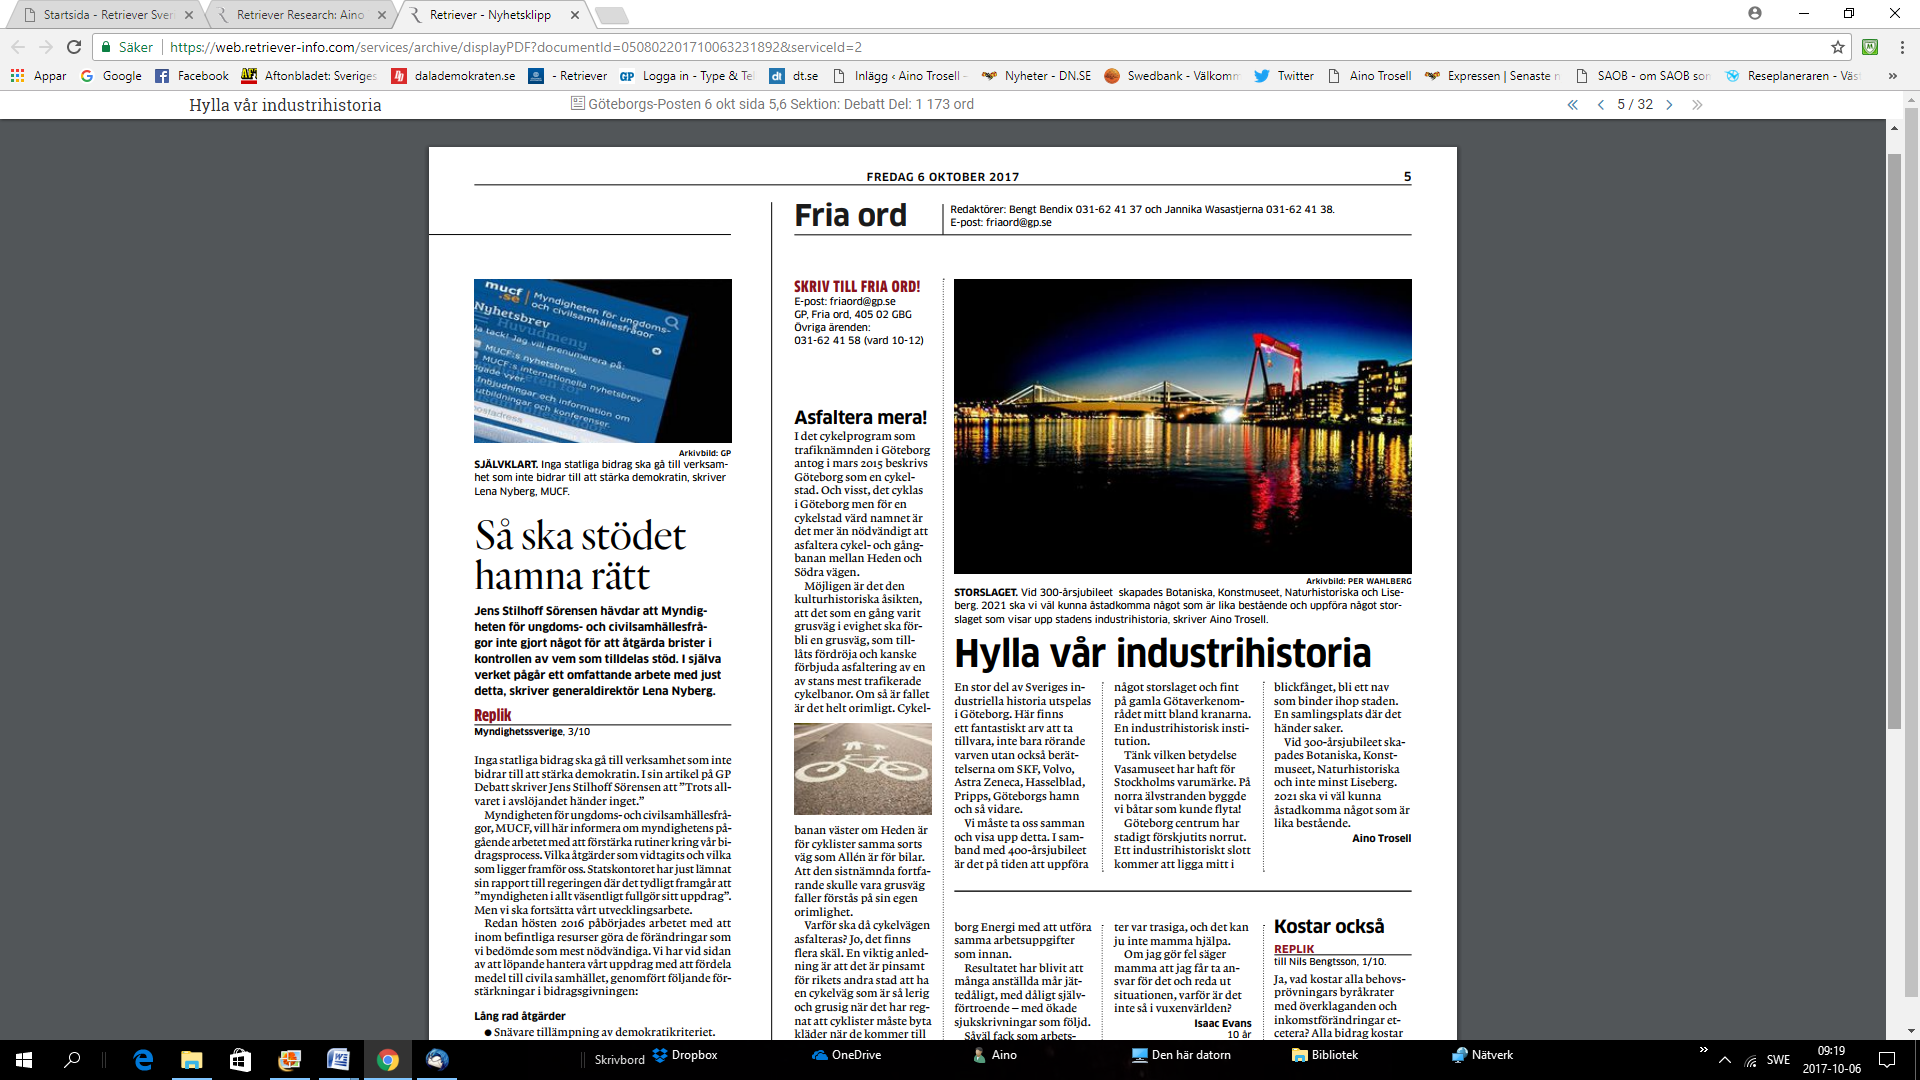Open the Facebook bookmark
This screenshot has height=1080, width=1920.
(x=192, y=76)
